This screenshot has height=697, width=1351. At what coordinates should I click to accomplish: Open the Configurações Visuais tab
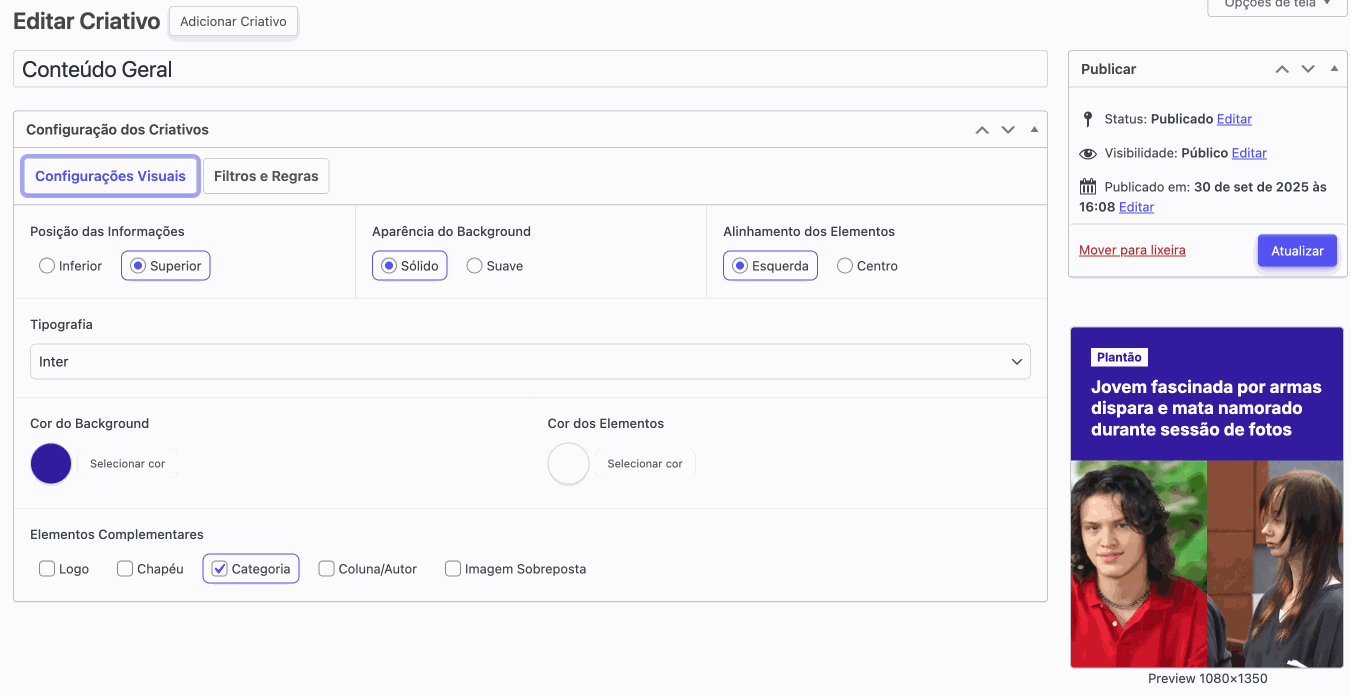[110, 176]
